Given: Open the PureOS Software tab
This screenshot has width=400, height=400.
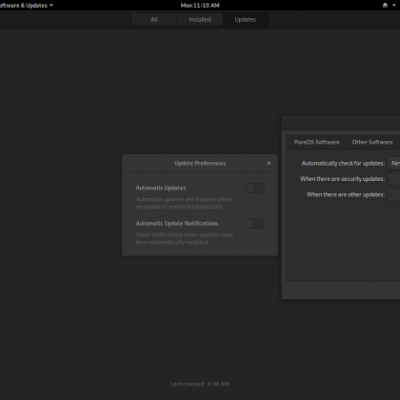Looking at the screenshot, I should click(x=317, y=142).
